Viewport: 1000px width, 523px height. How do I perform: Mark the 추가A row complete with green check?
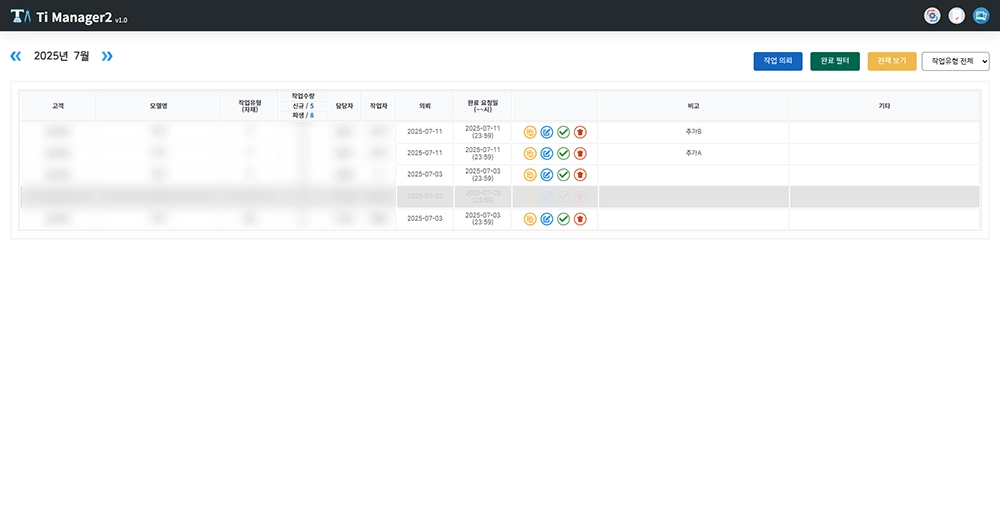coord(563,154)
